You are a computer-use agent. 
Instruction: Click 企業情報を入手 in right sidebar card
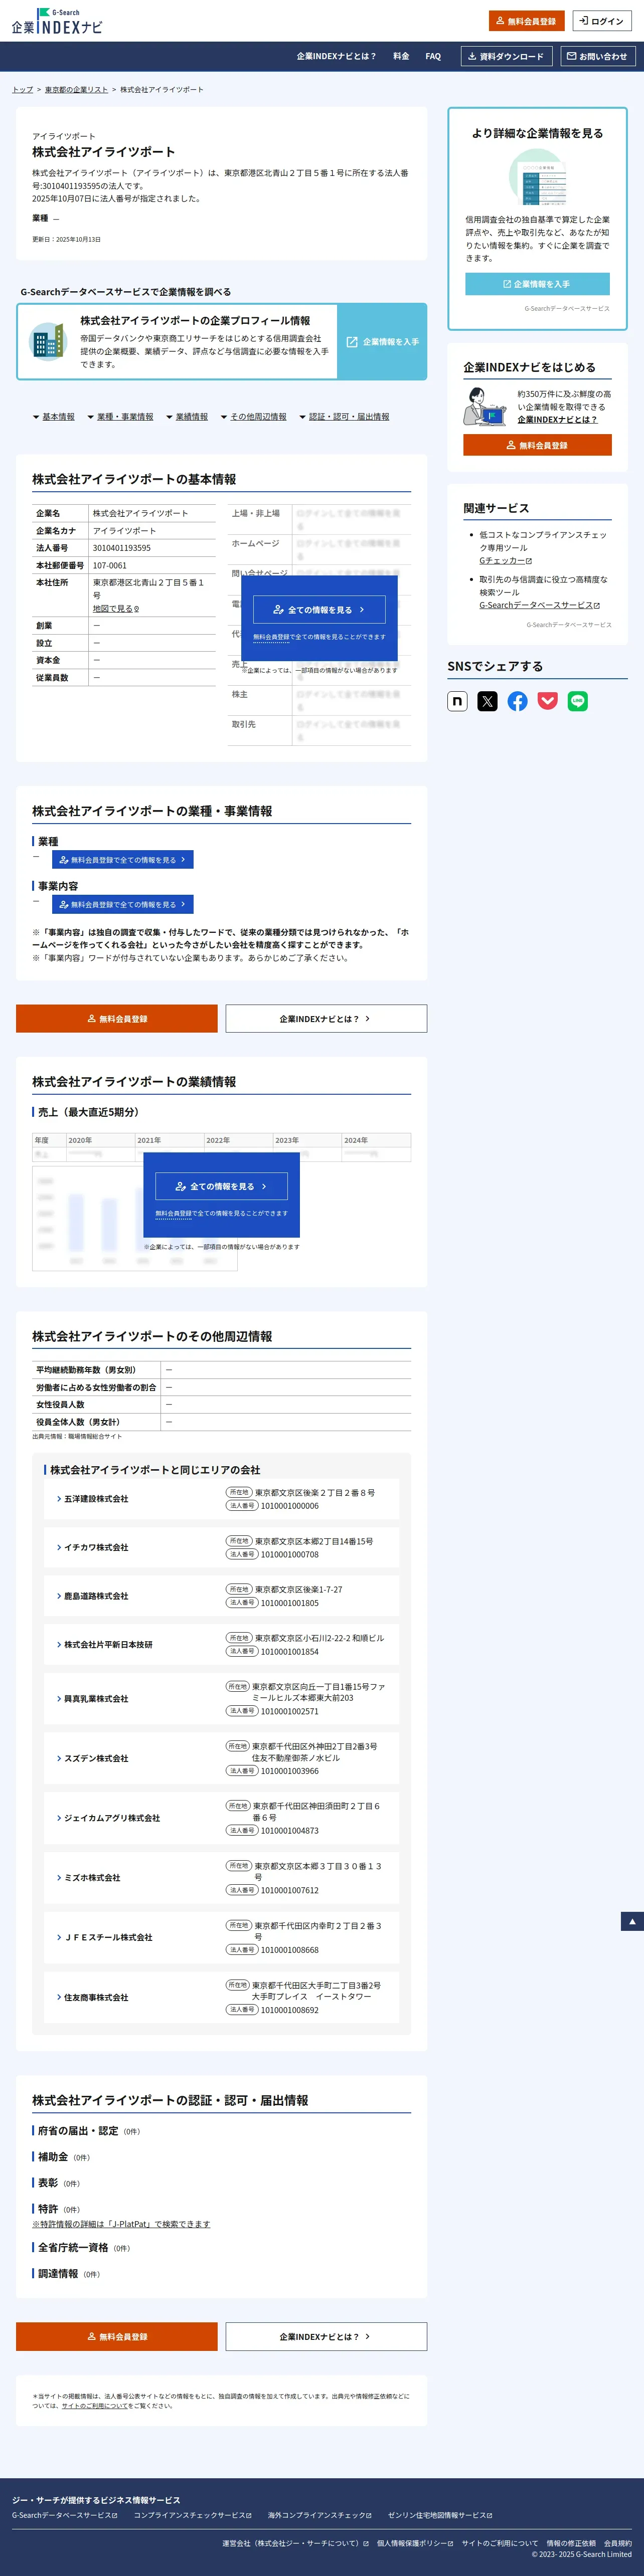(x=537, y=284)
